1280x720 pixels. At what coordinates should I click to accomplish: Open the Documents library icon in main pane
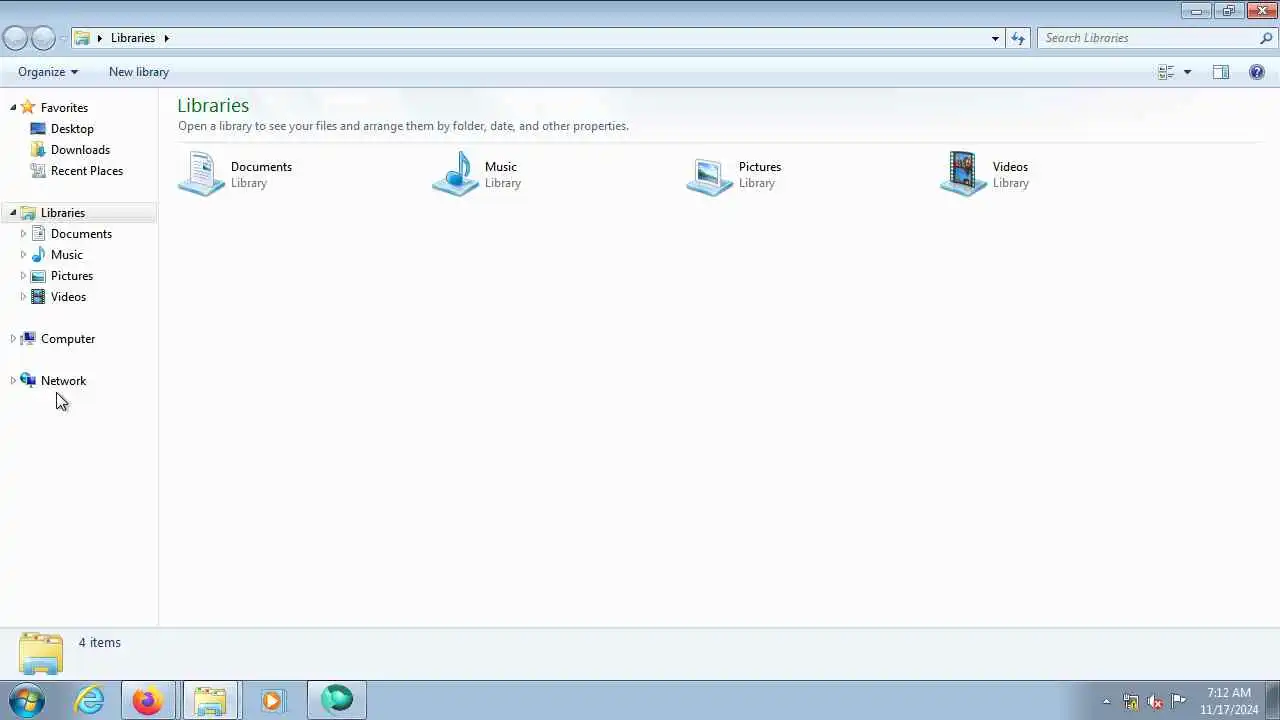201,174
